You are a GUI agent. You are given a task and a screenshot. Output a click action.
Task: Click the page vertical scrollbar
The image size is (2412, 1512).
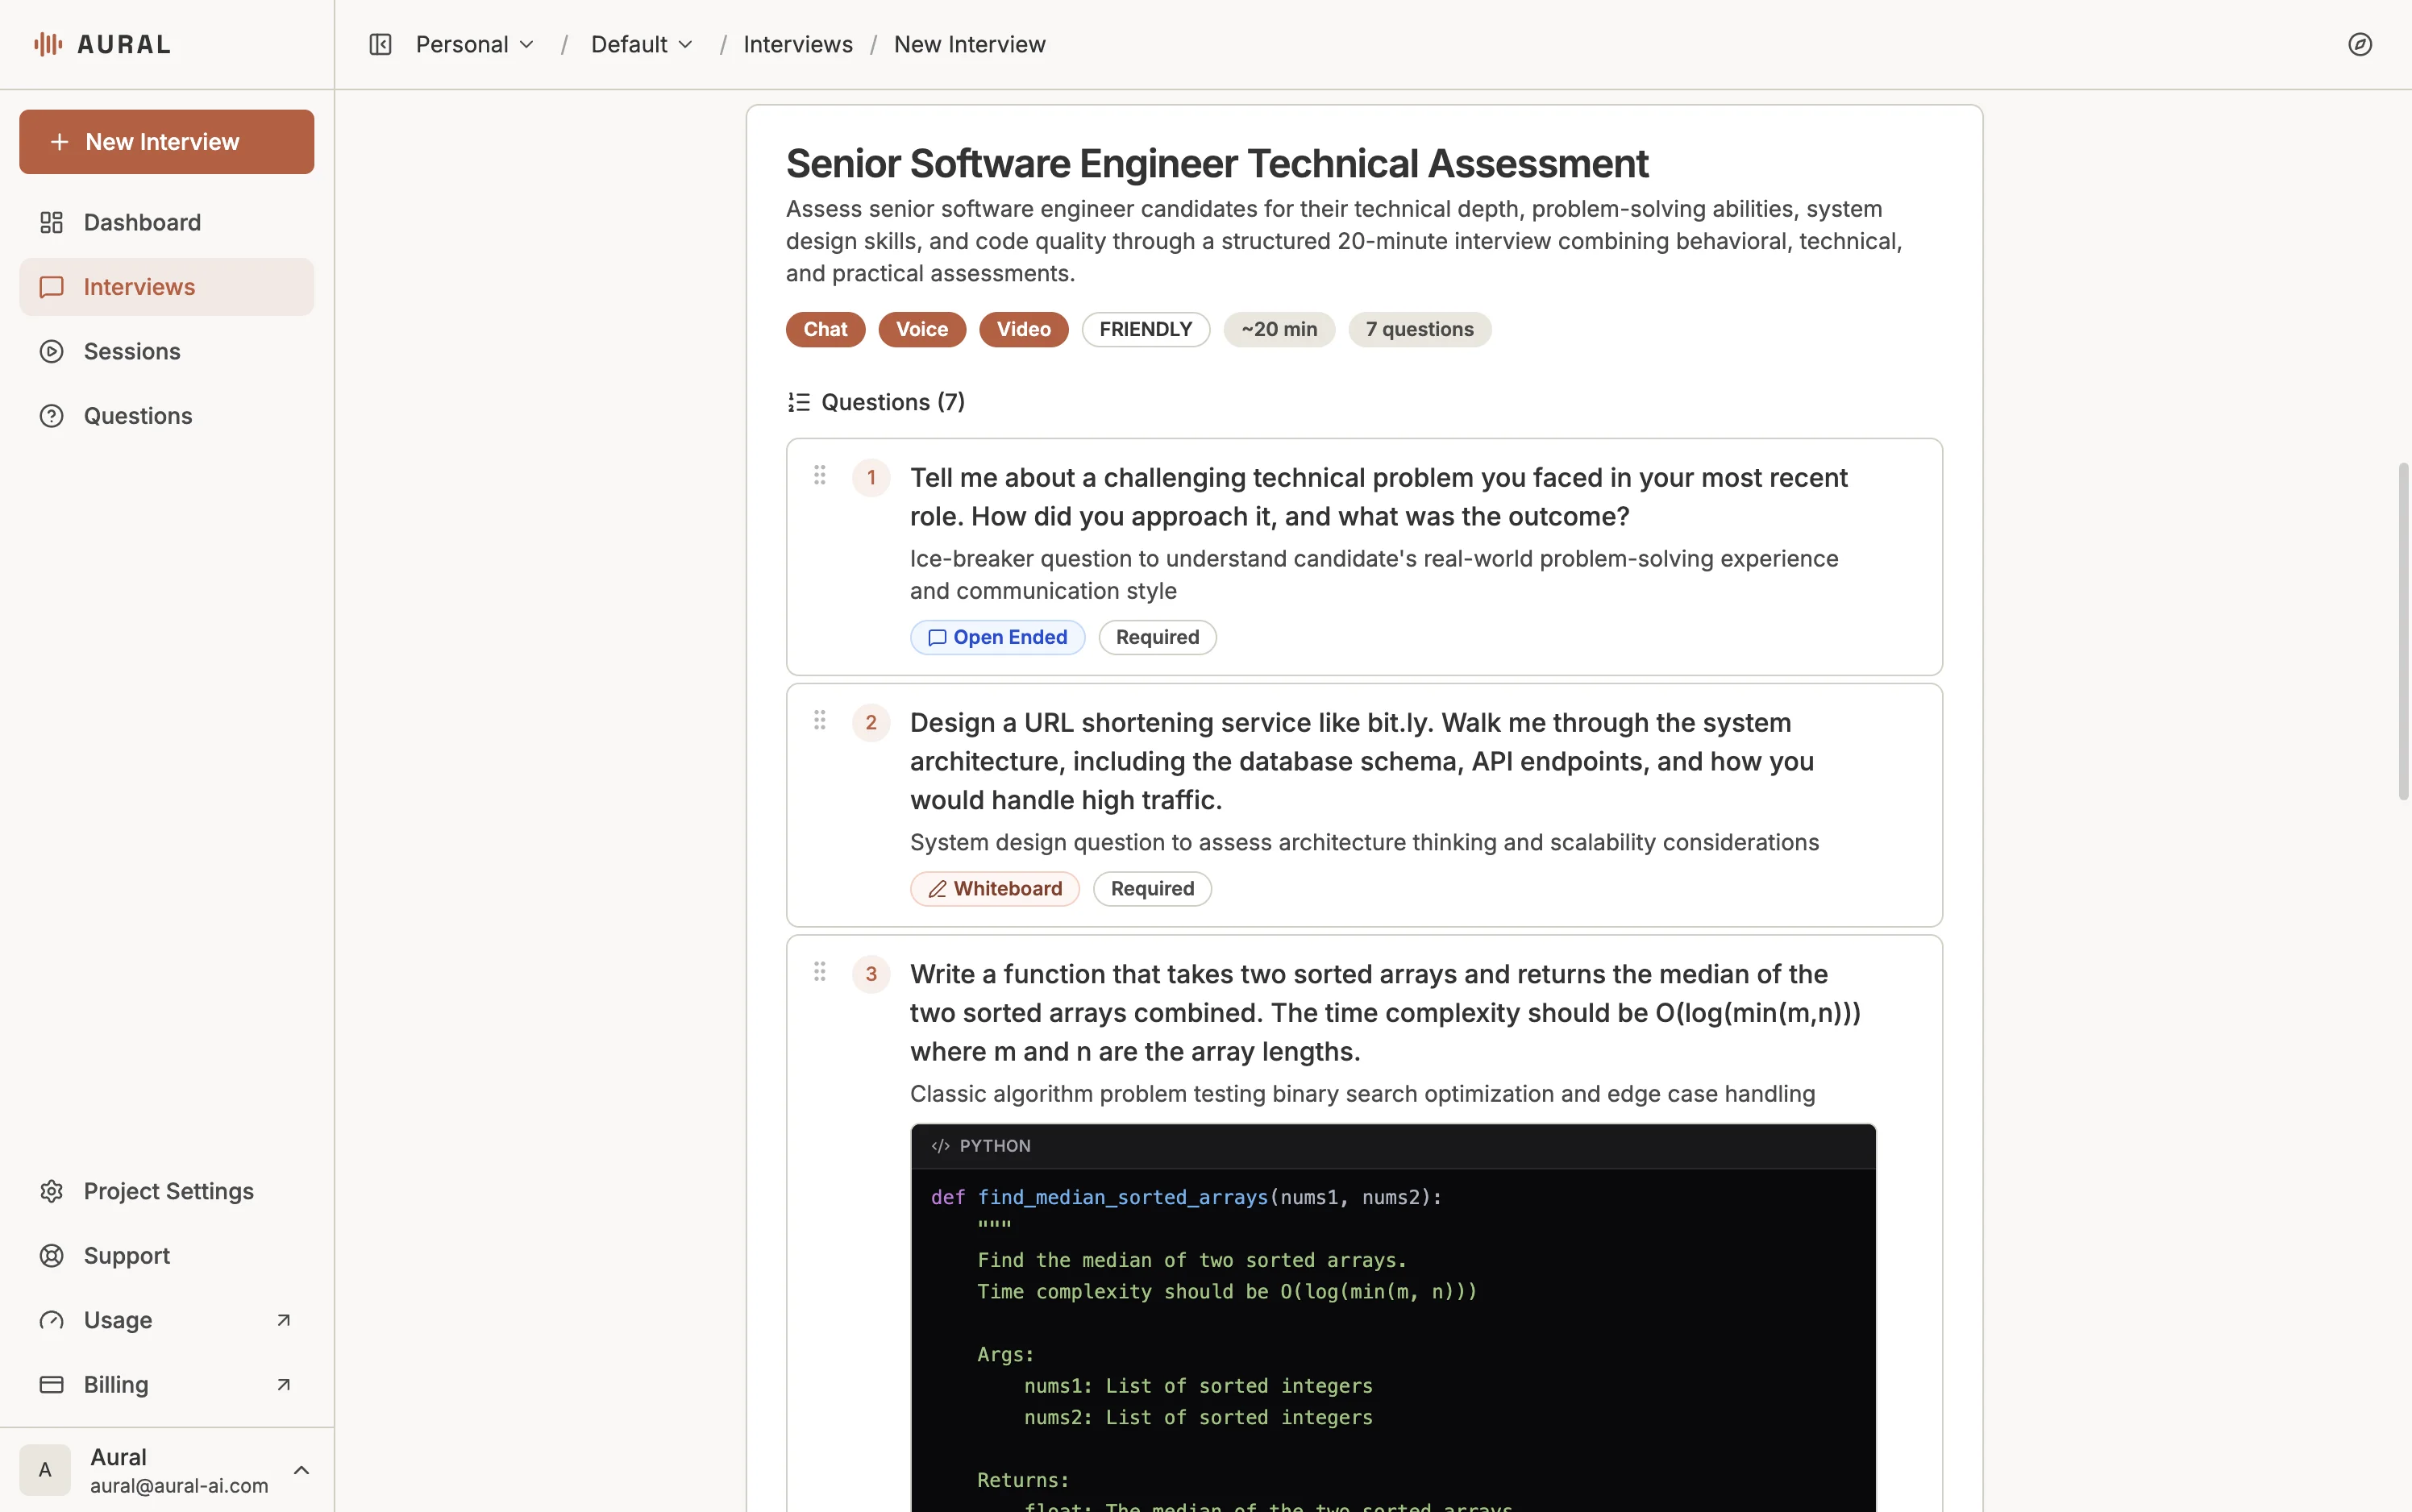click(2403, 630)
